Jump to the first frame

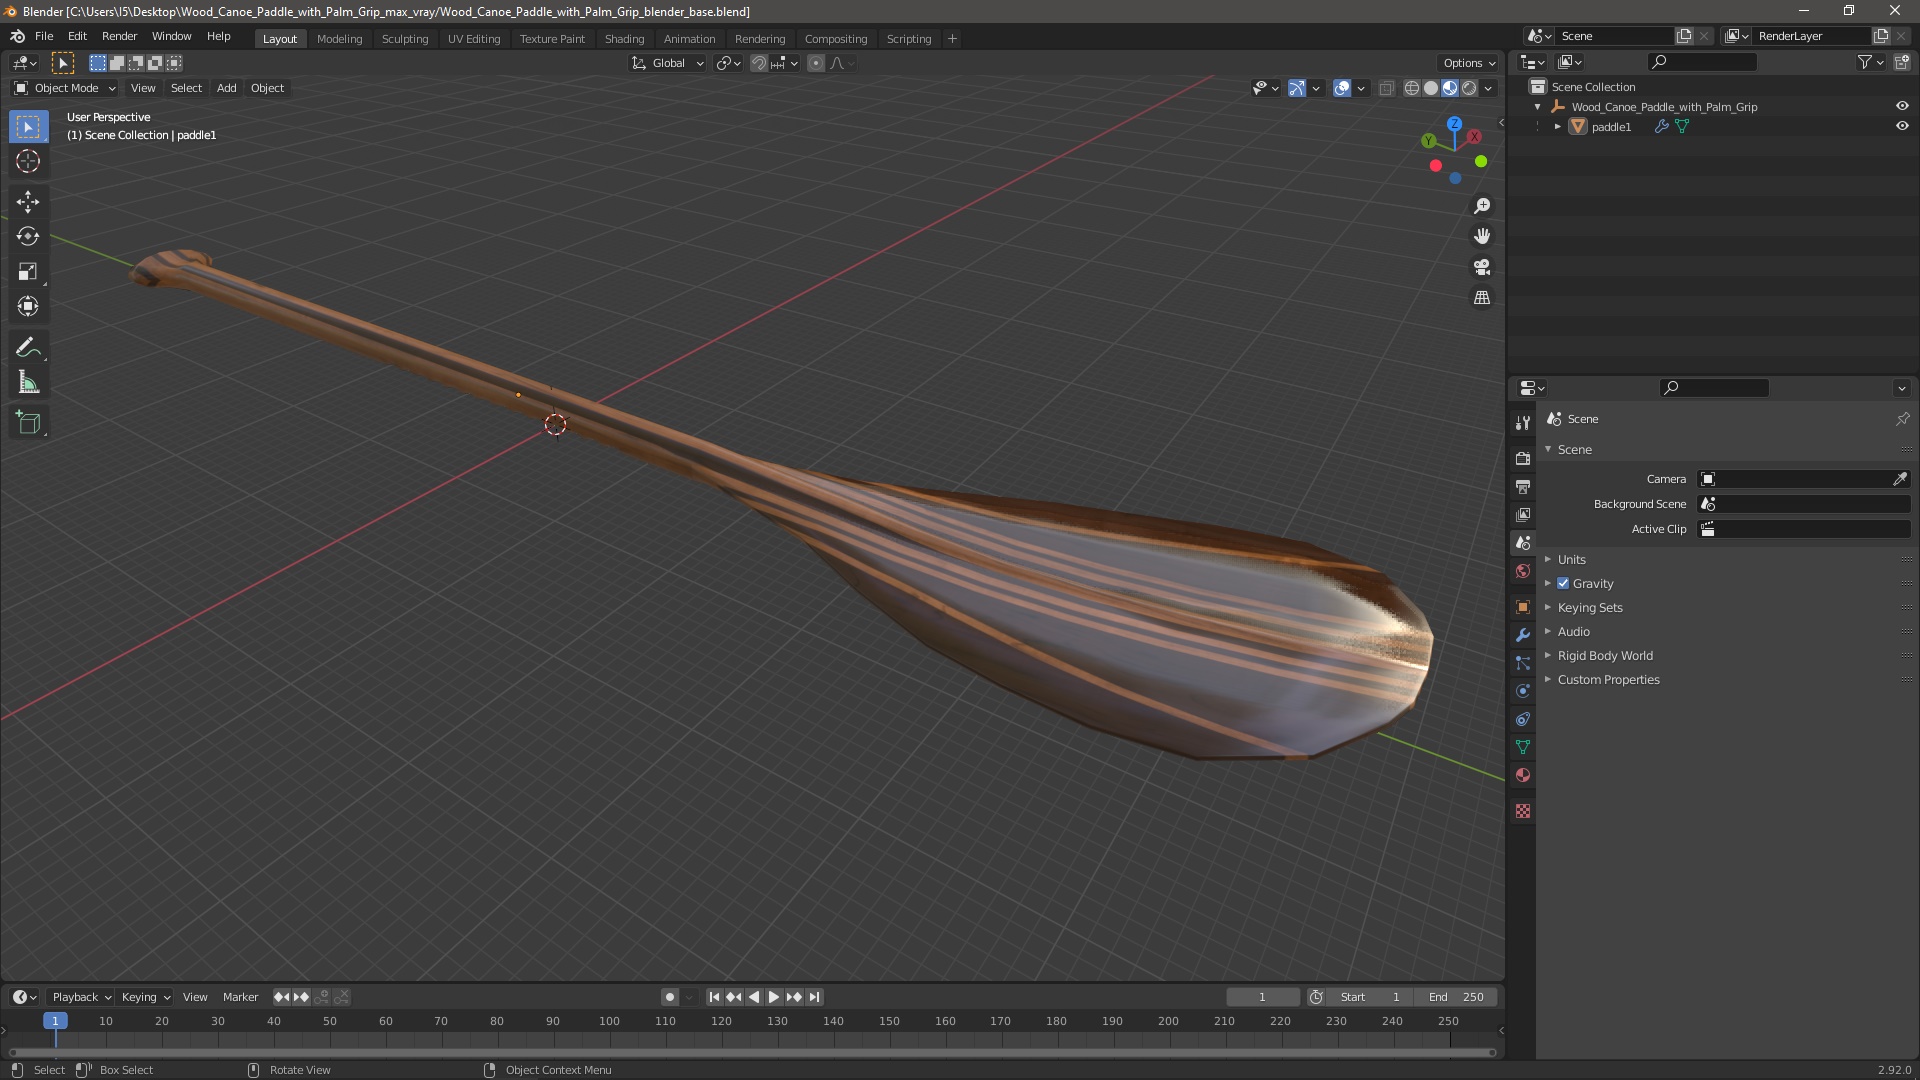[714, 997]
